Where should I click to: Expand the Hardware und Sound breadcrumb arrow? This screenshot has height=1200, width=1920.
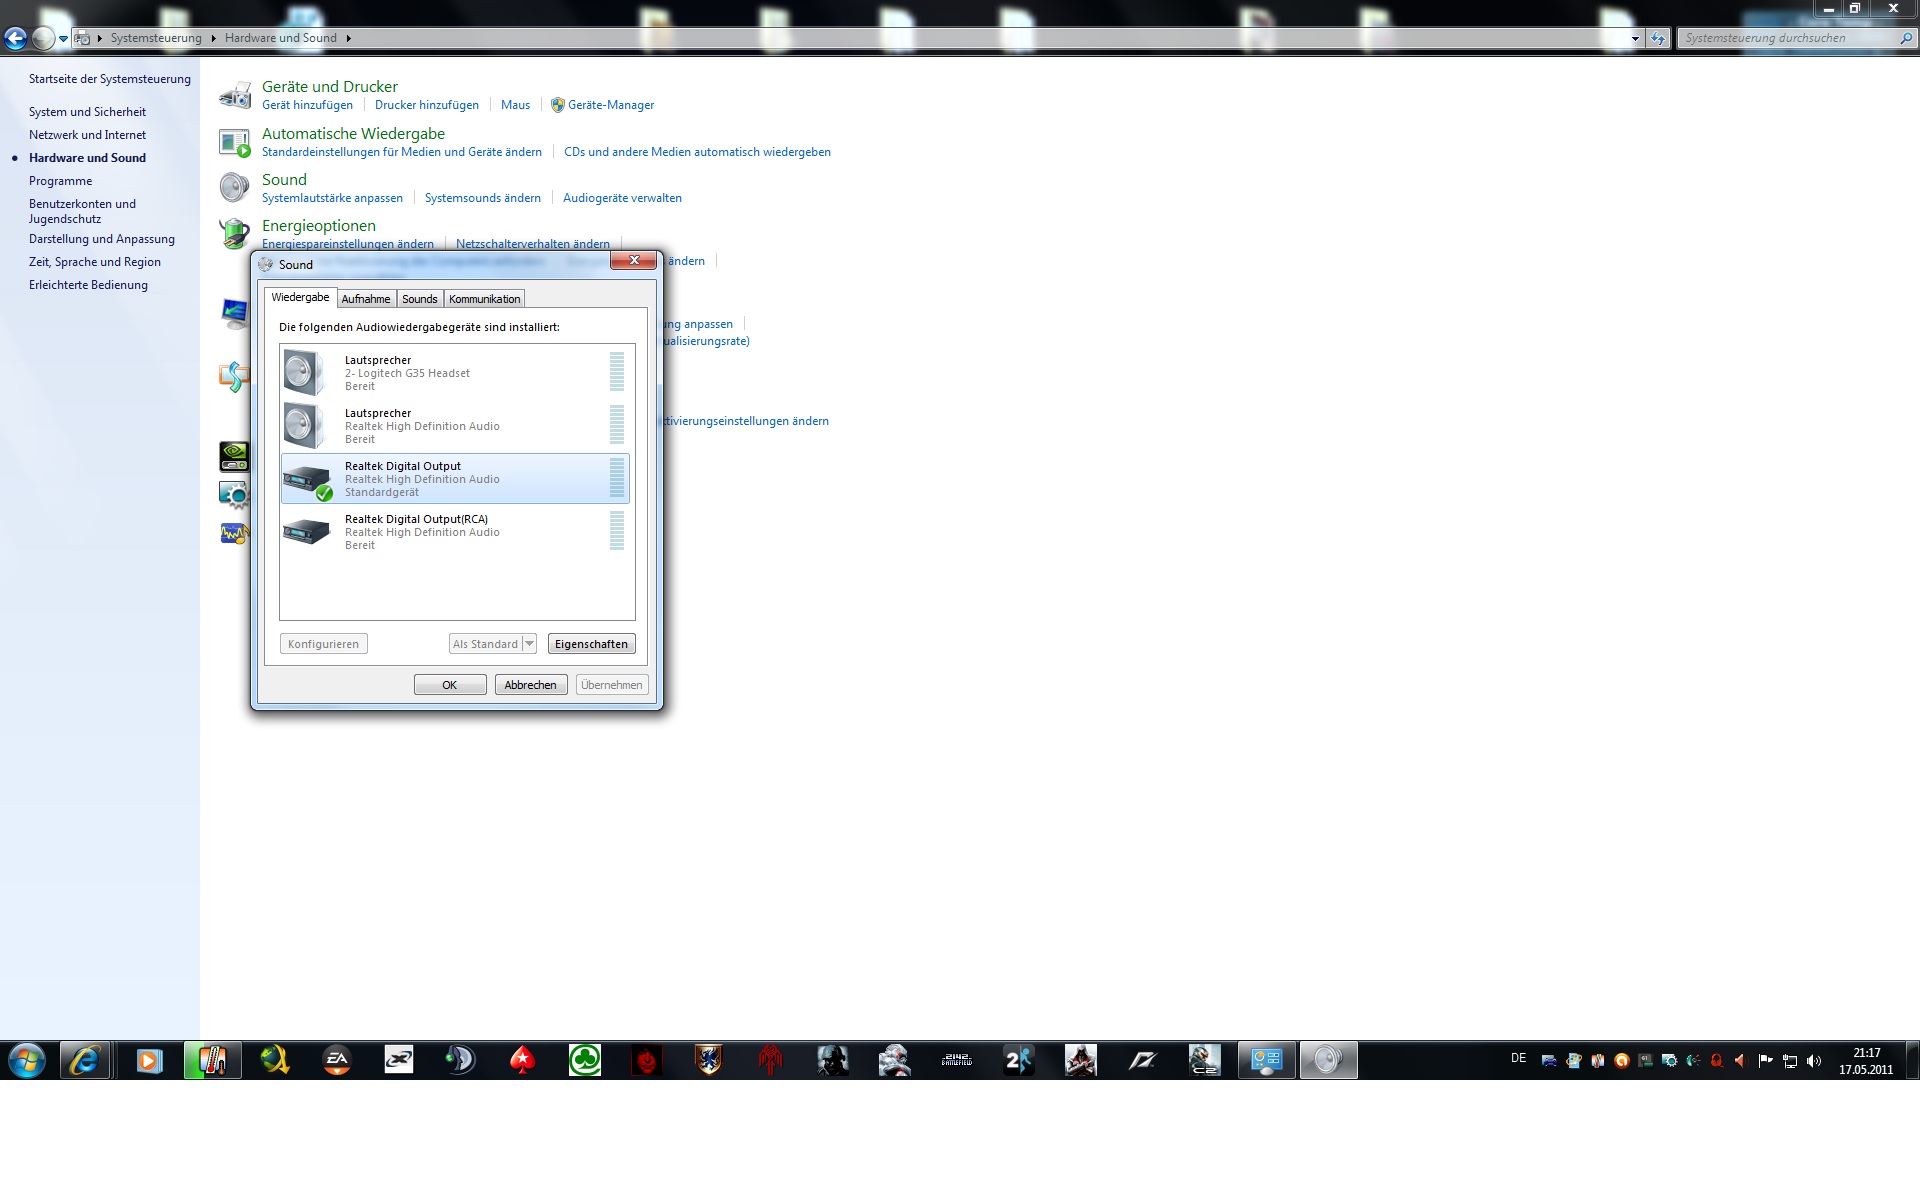click(x=348, y=38)
